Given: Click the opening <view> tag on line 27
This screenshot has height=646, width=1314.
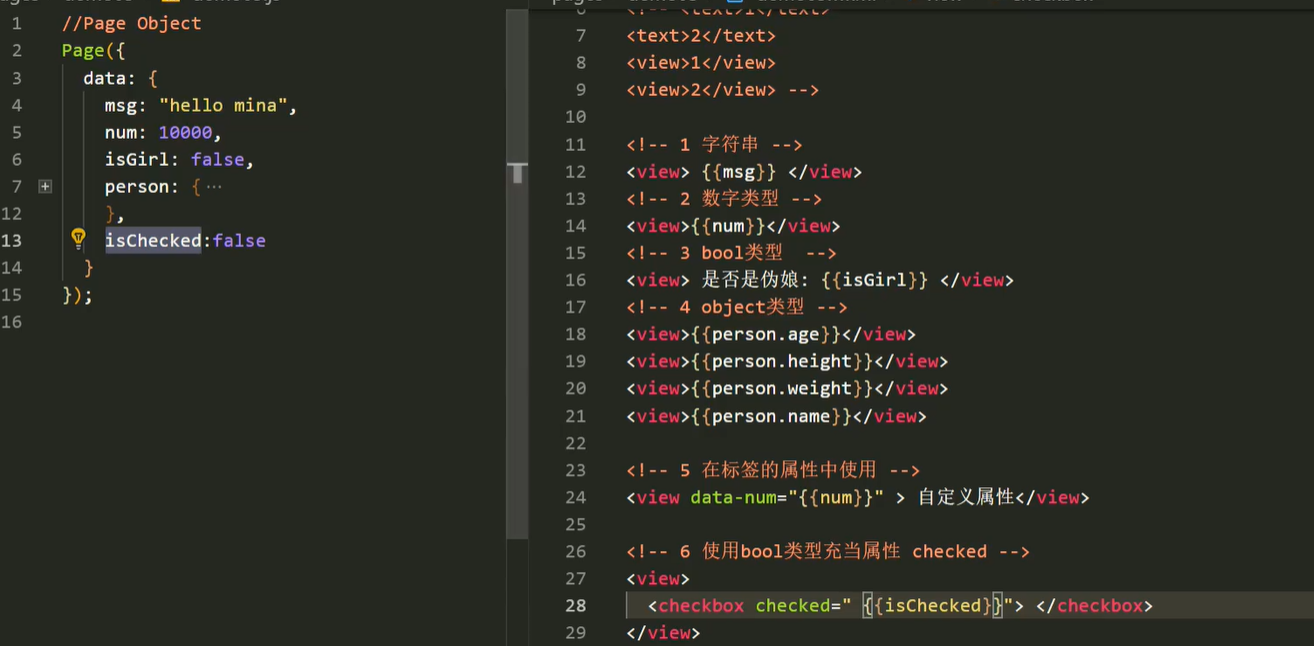Looking at the screenshot, I should pos(658,578).
